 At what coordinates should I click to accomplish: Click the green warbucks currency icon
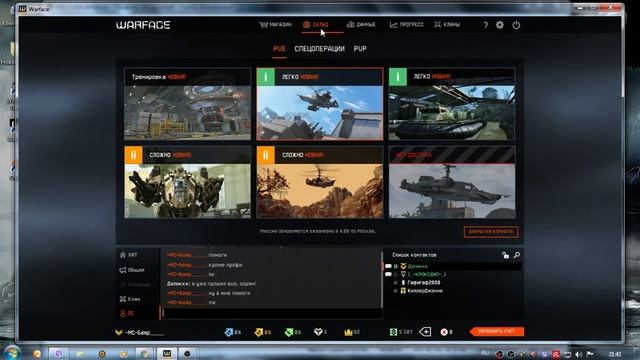click(x=393, y=332)
